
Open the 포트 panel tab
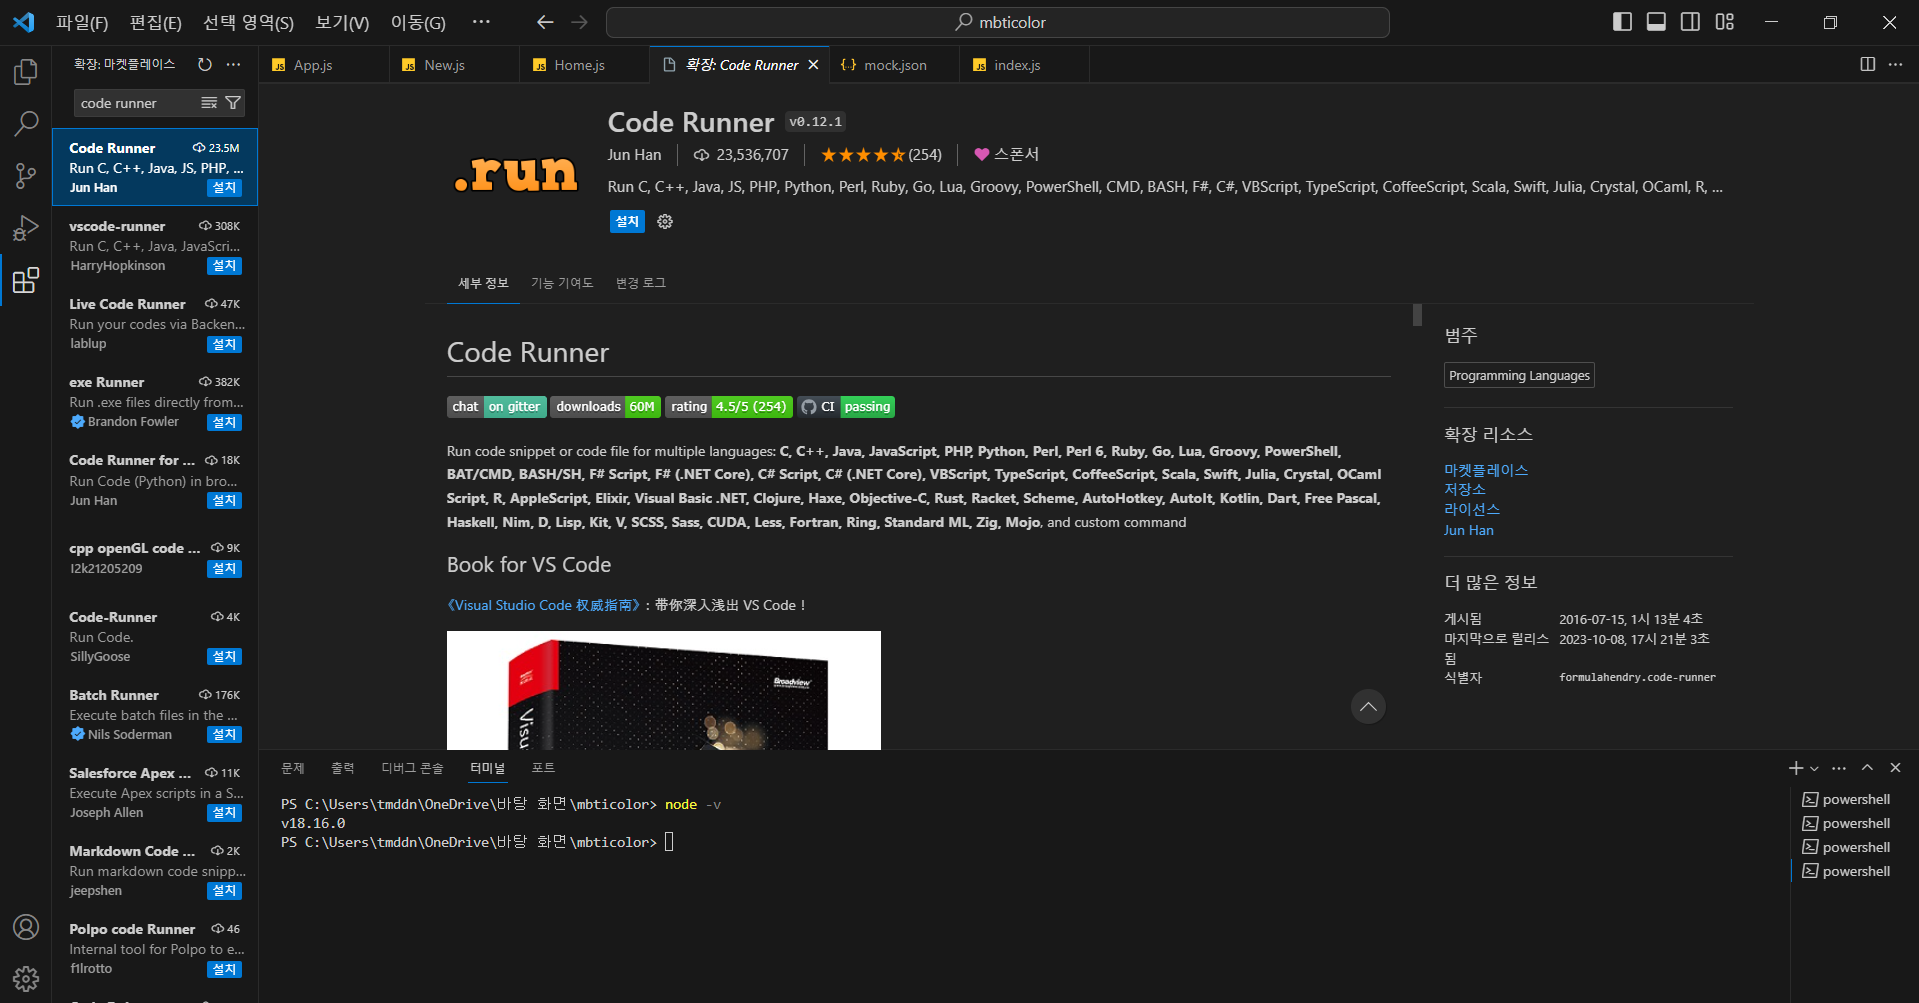coord(543,768)
